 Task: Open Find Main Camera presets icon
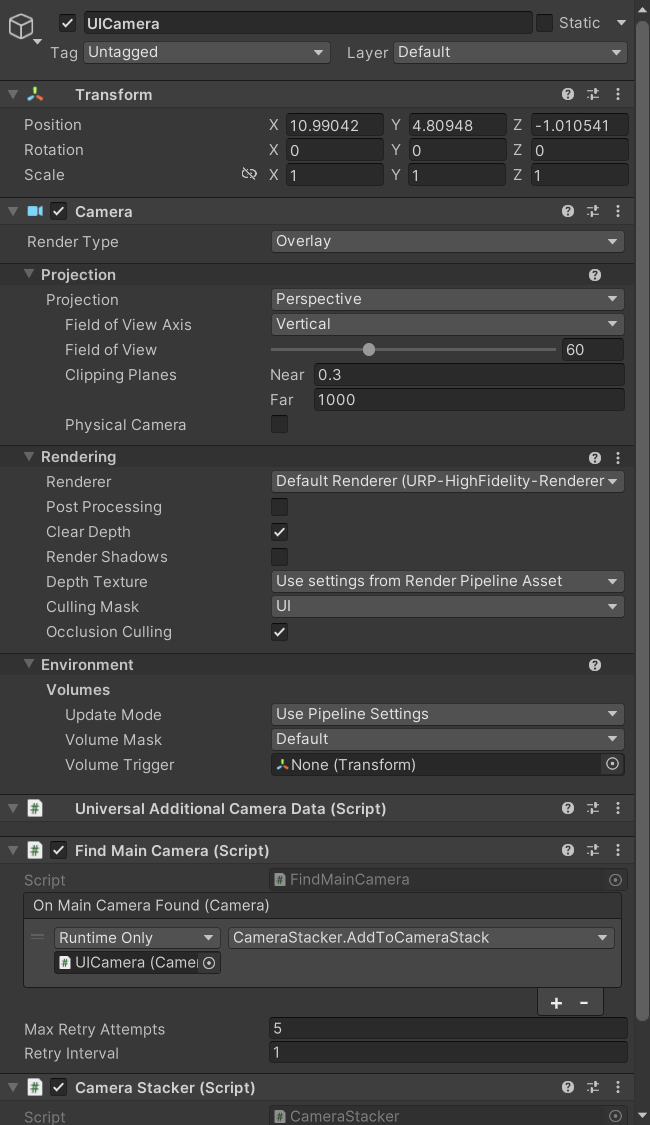coord(593,850)
